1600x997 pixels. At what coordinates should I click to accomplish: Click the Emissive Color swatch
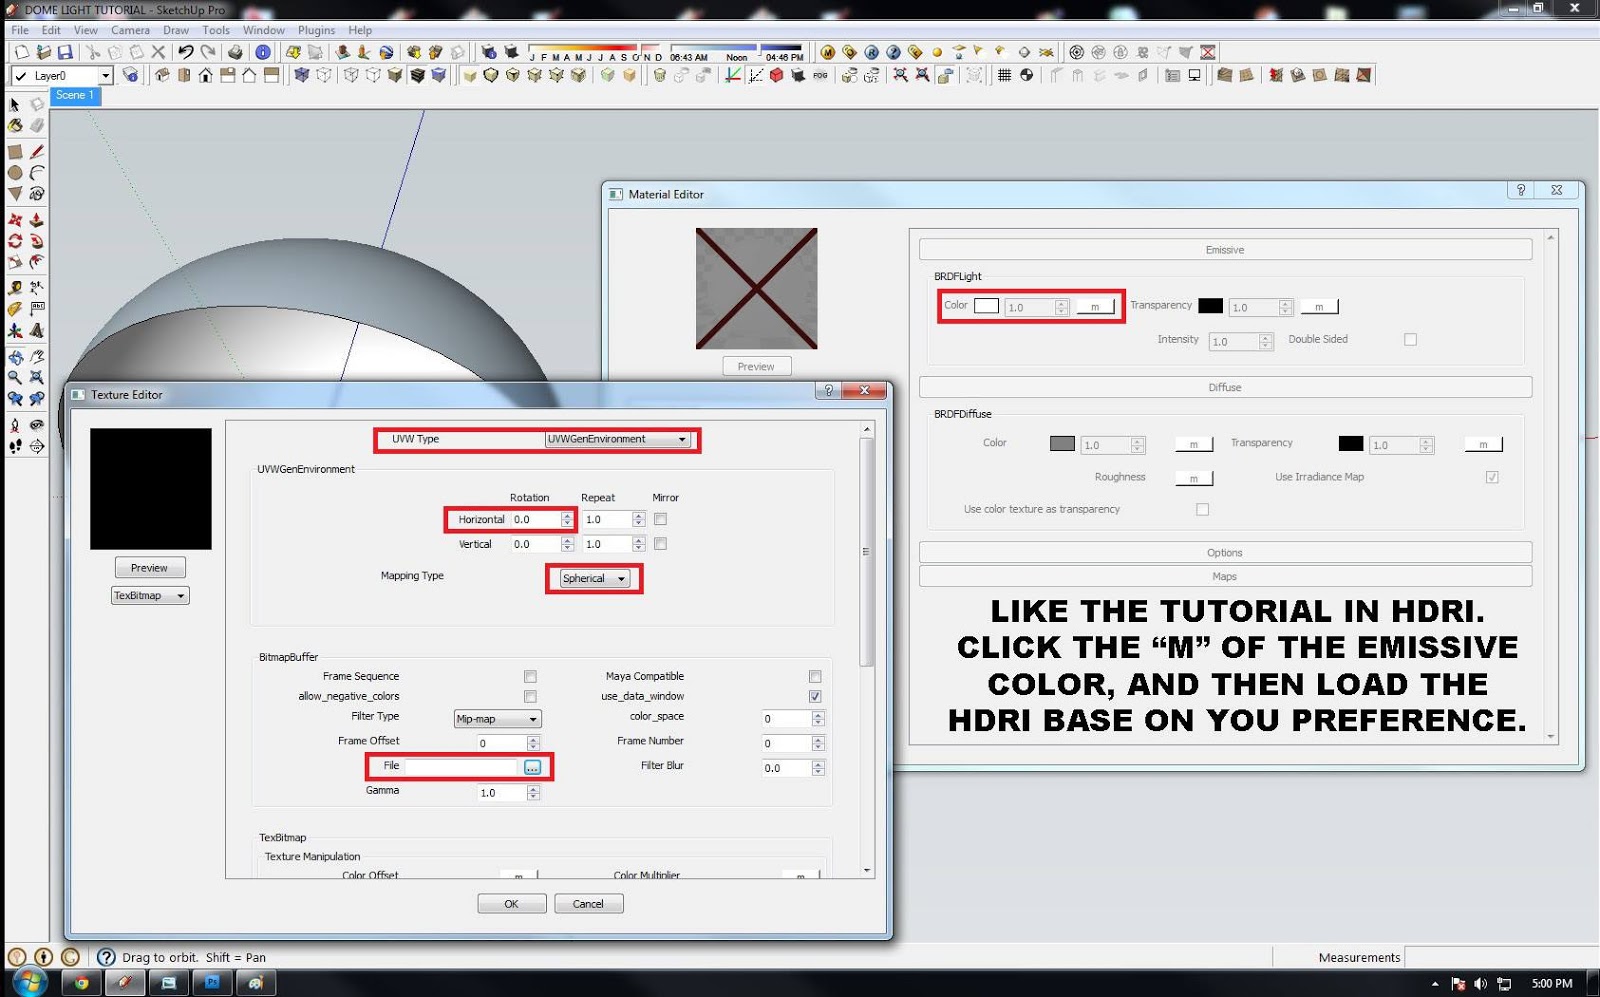[x=986, y=305]
